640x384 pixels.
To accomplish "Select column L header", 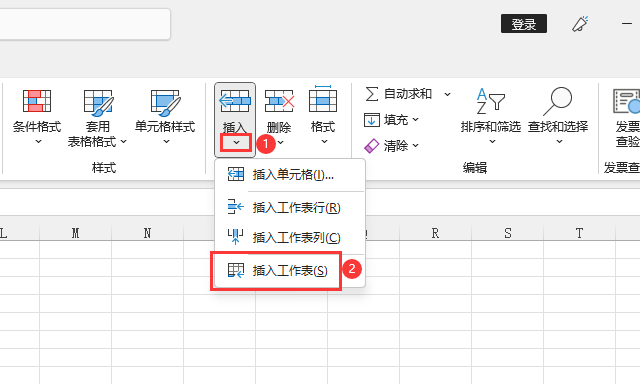I will click(x=20, y=233).
